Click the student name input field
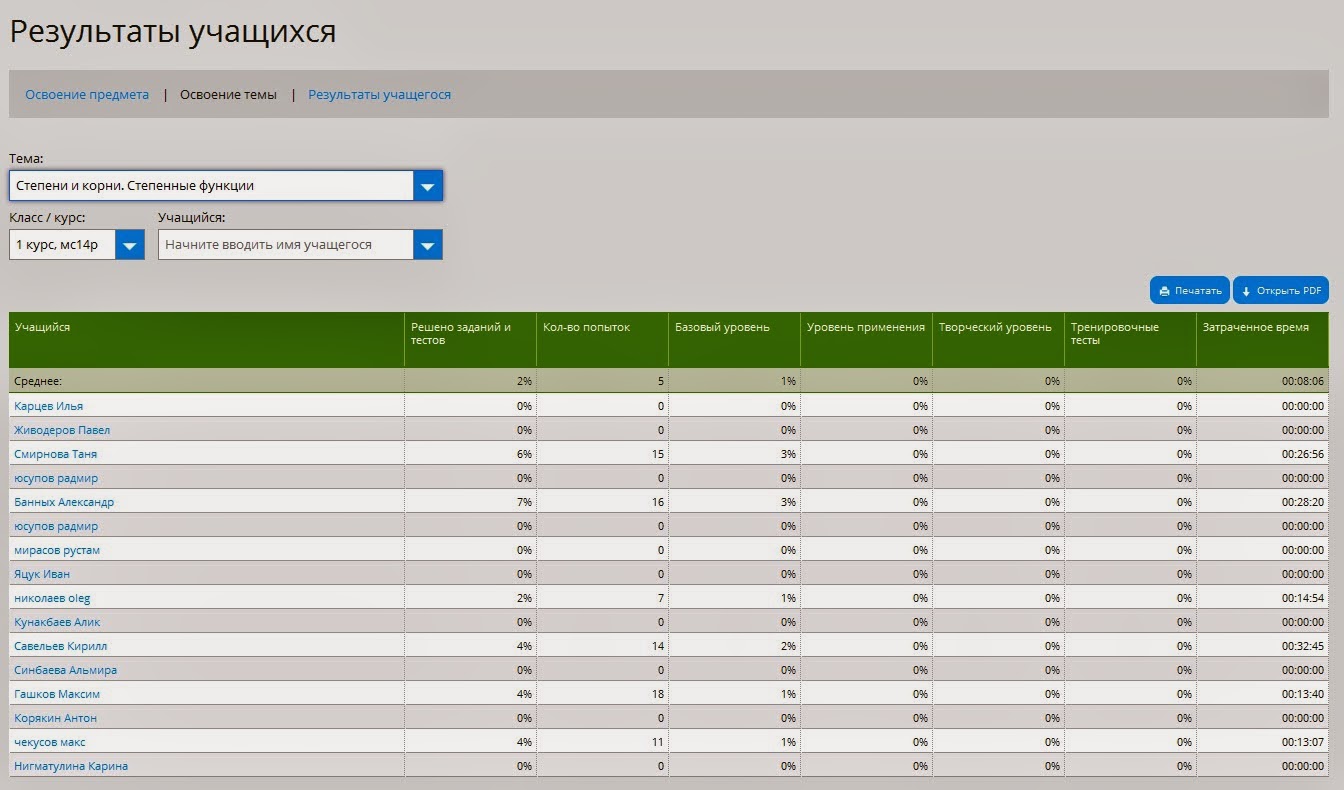Screen dimensions: 1344x790 pyautogui.click(x=286, y=244)
